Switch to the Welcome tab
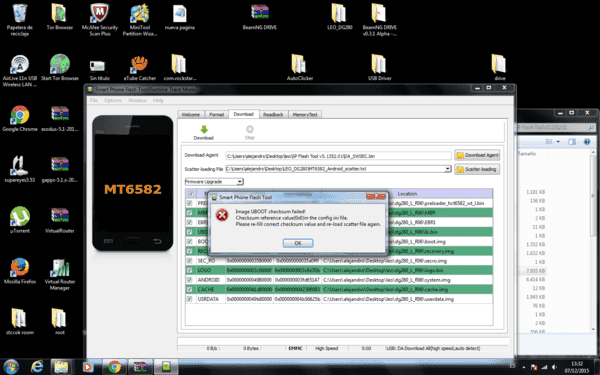This screenshot has width=600, height=375. pos(191,114)
